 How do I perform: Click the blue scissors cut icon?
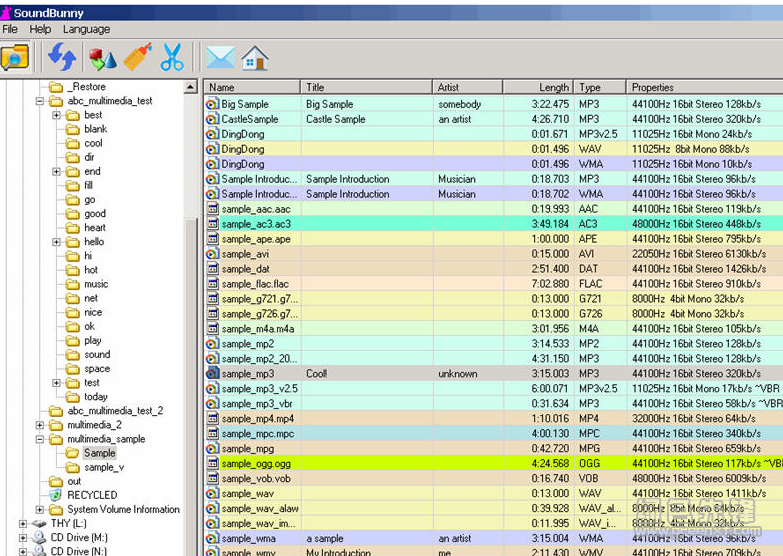(x=172, y=57)
